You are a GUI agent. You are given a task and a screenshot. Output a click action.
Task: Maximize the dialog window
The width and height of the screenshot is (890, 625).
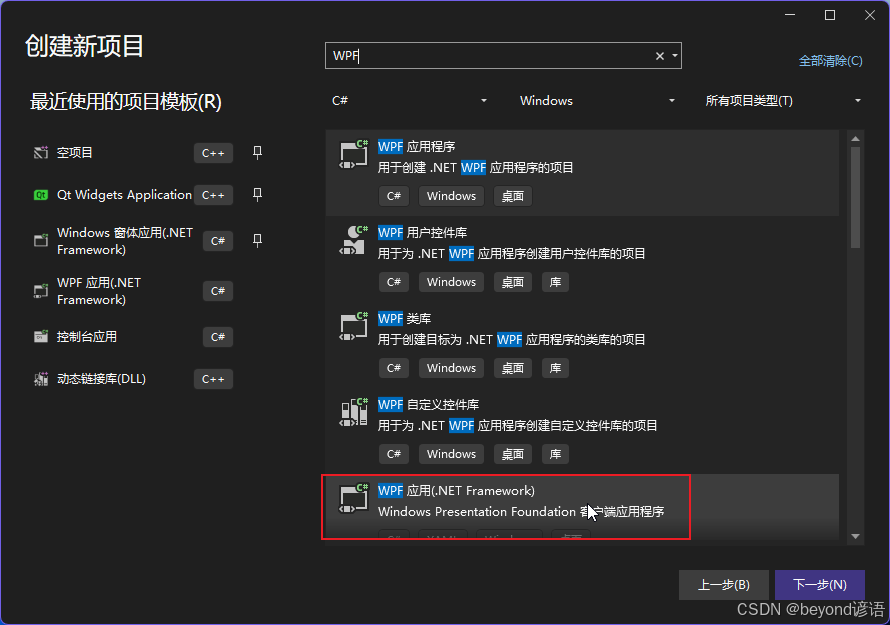(x=830, y=15)
